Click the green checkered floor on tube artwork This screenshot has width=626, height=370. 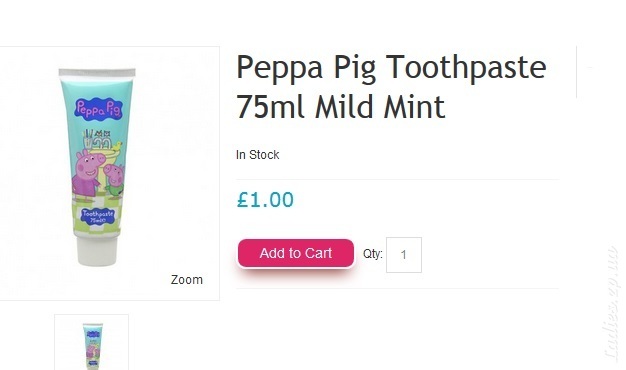click(97, 218)
